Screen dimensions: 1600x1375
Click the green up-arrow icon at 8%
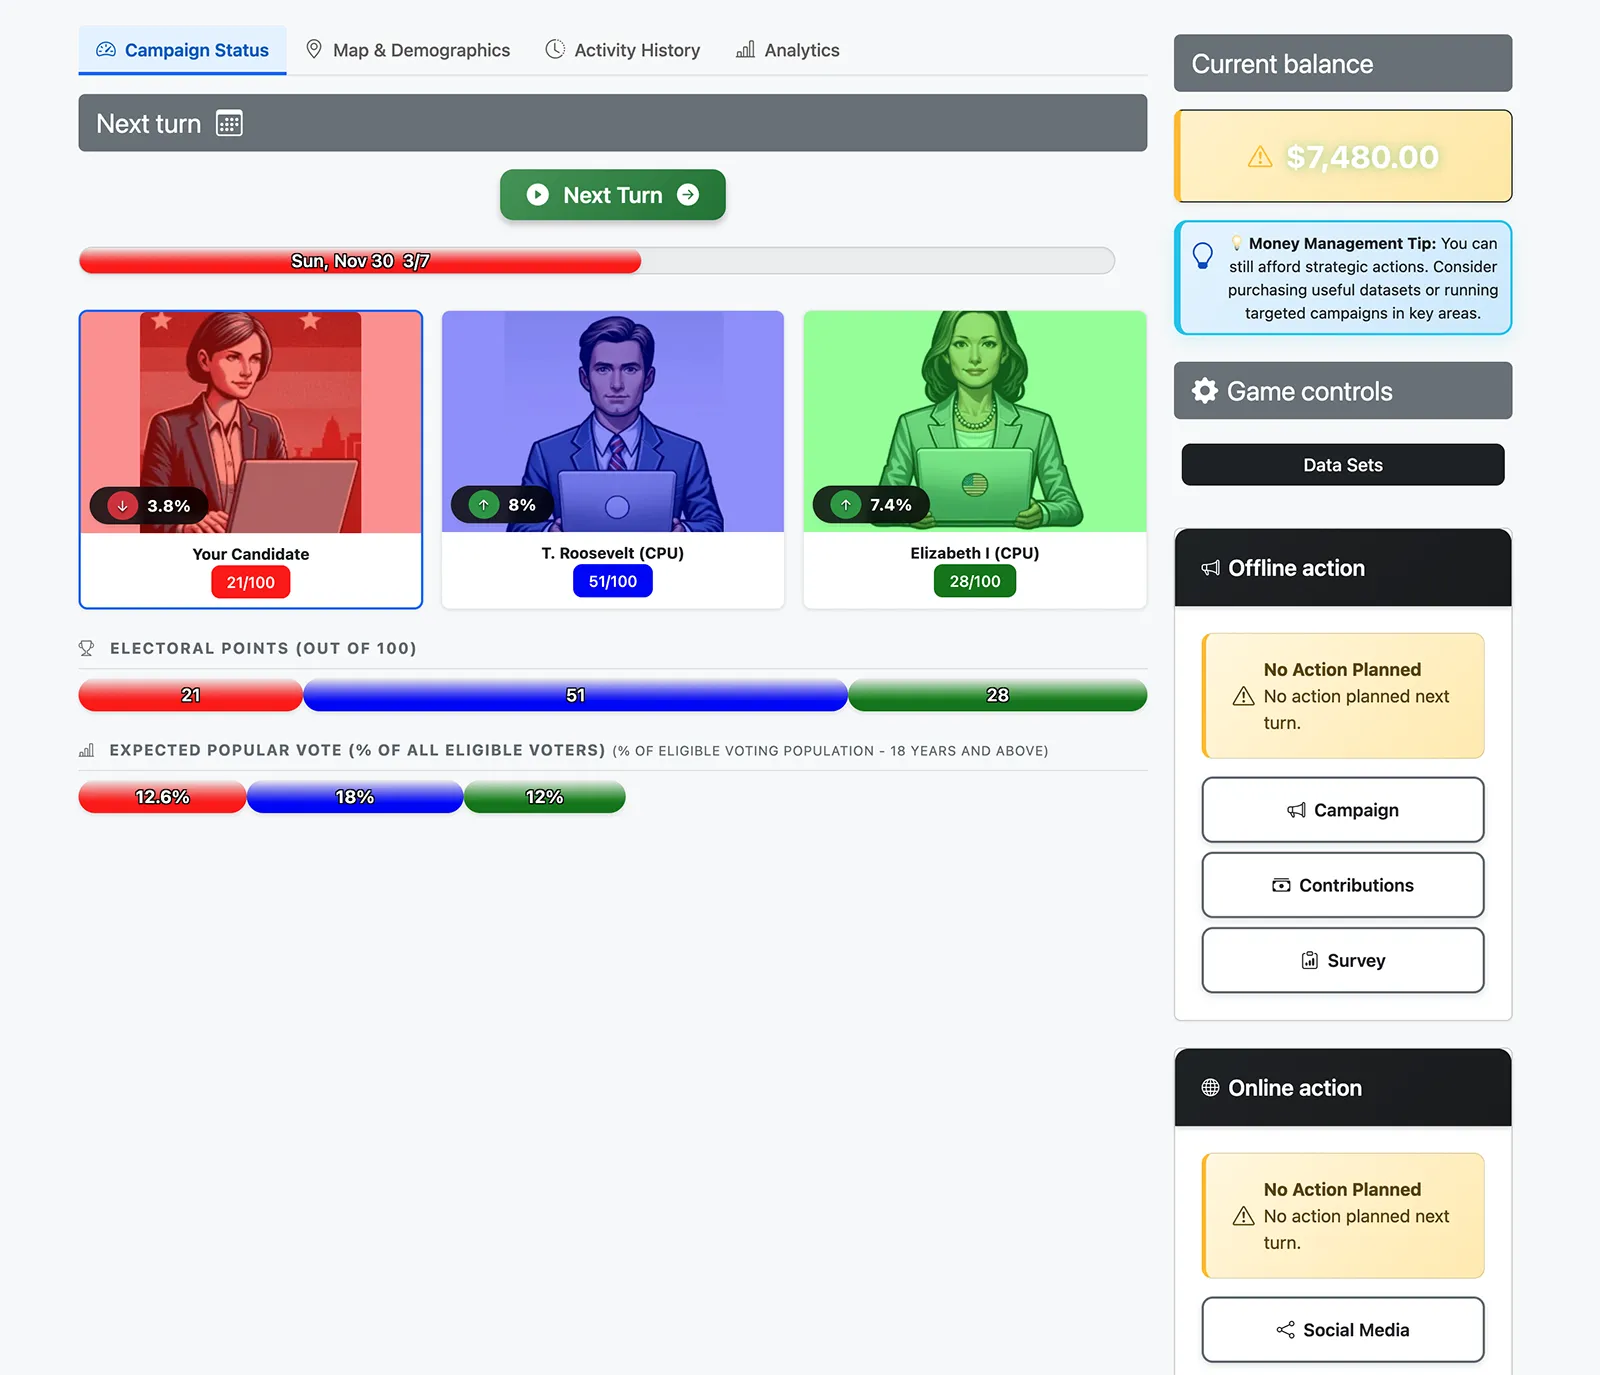484,505
